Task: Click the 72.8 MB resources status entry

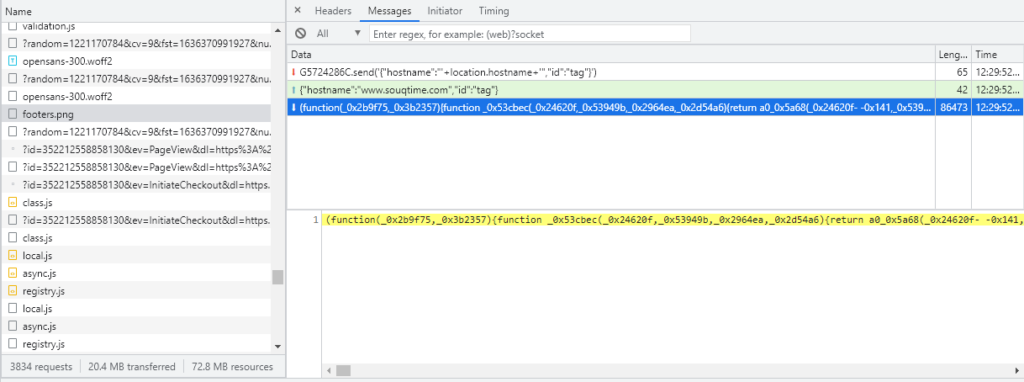Action: click(232, 367)
